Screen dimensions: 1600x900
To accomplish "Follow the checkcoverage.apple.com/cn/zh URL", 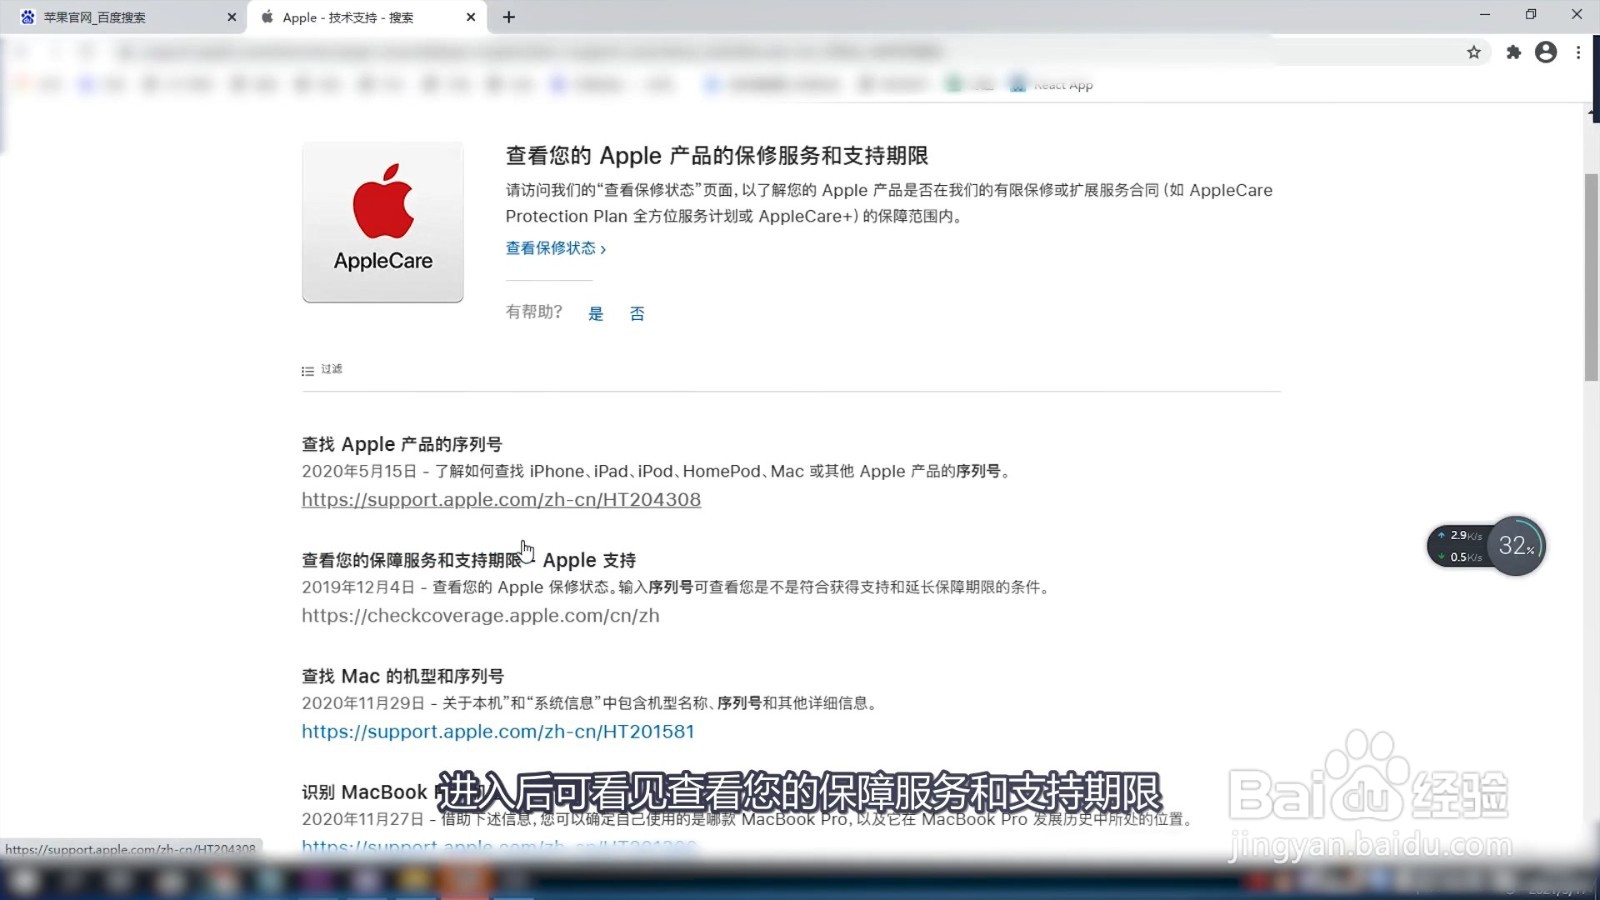I will tap(481, 615).
